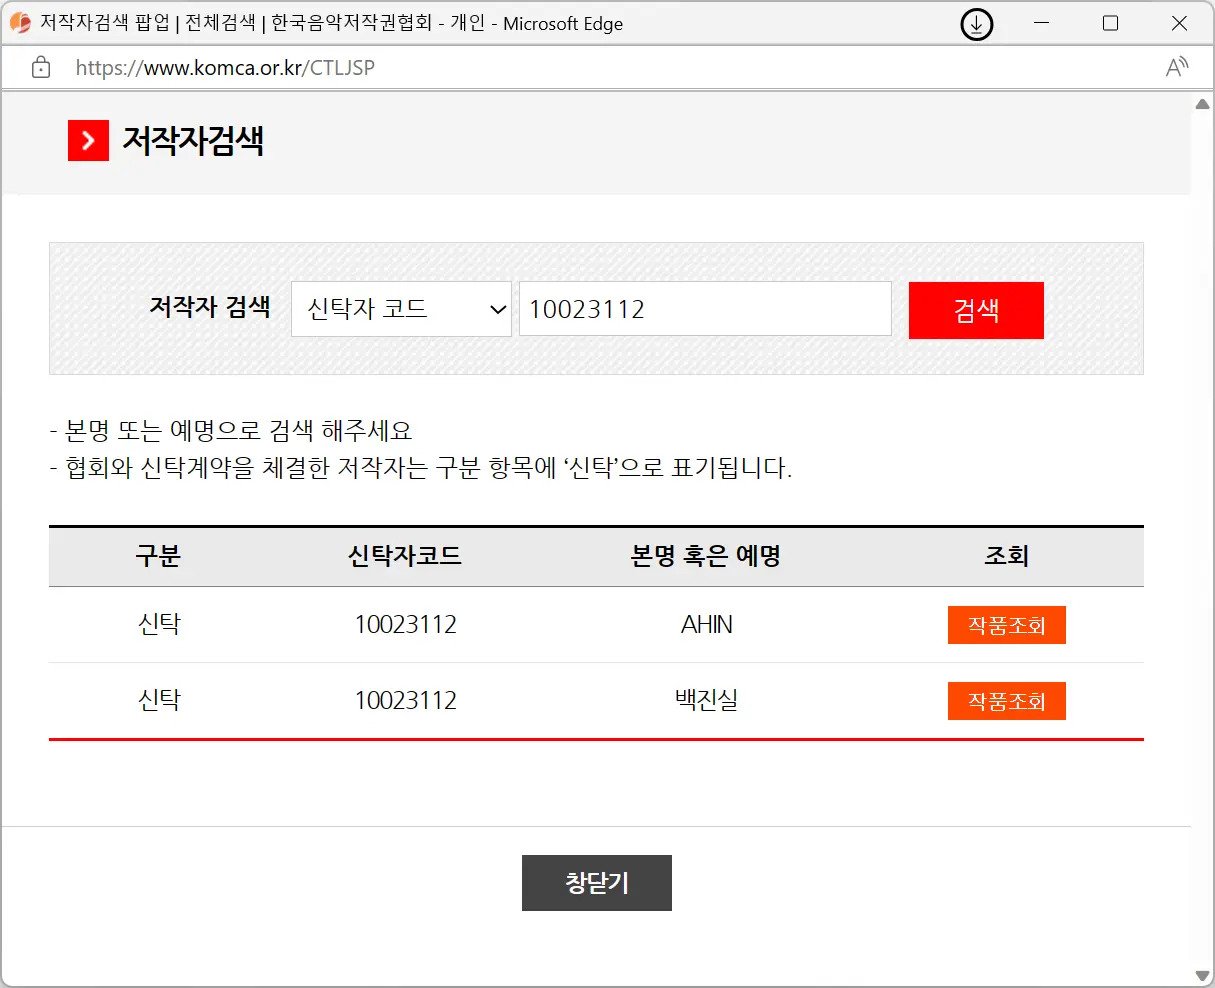Image resolution: width=1215 pixels, height=988 pixels.
Task: Click the 저작자 검색 field label
Action: point(210,307)
